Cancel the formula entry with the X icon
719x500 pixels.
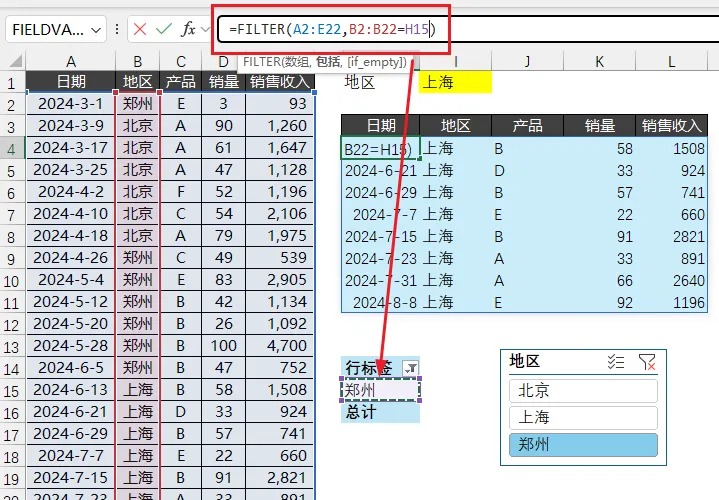tap(140, 30)
